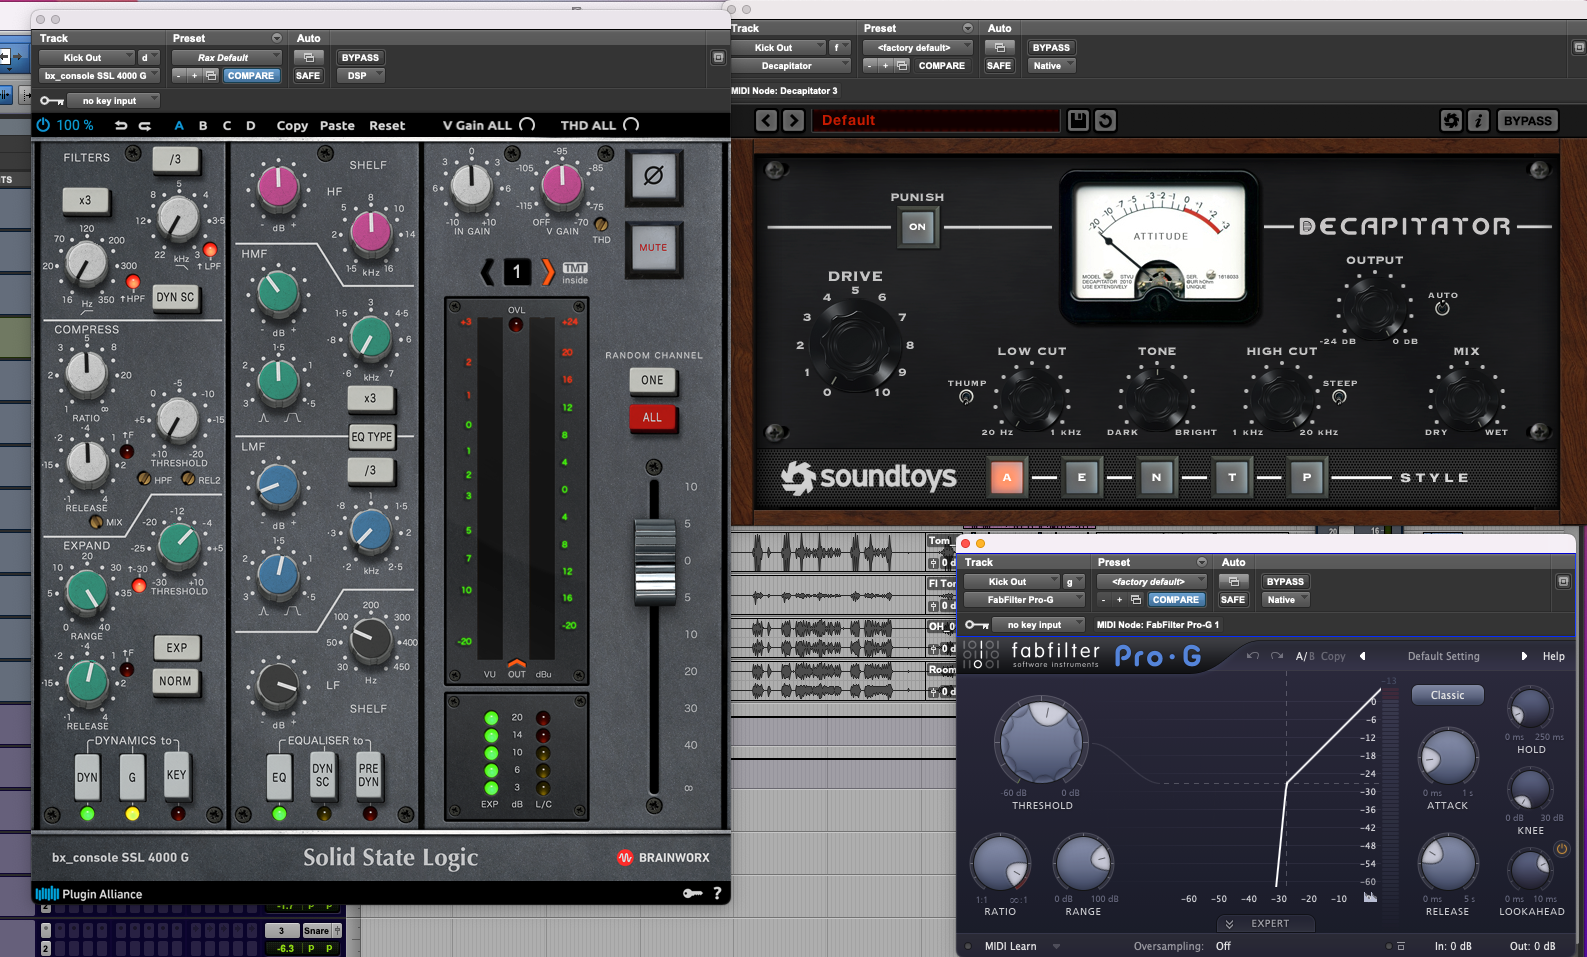Load next Decapitator preset arrow

click(x=793, y=121)
